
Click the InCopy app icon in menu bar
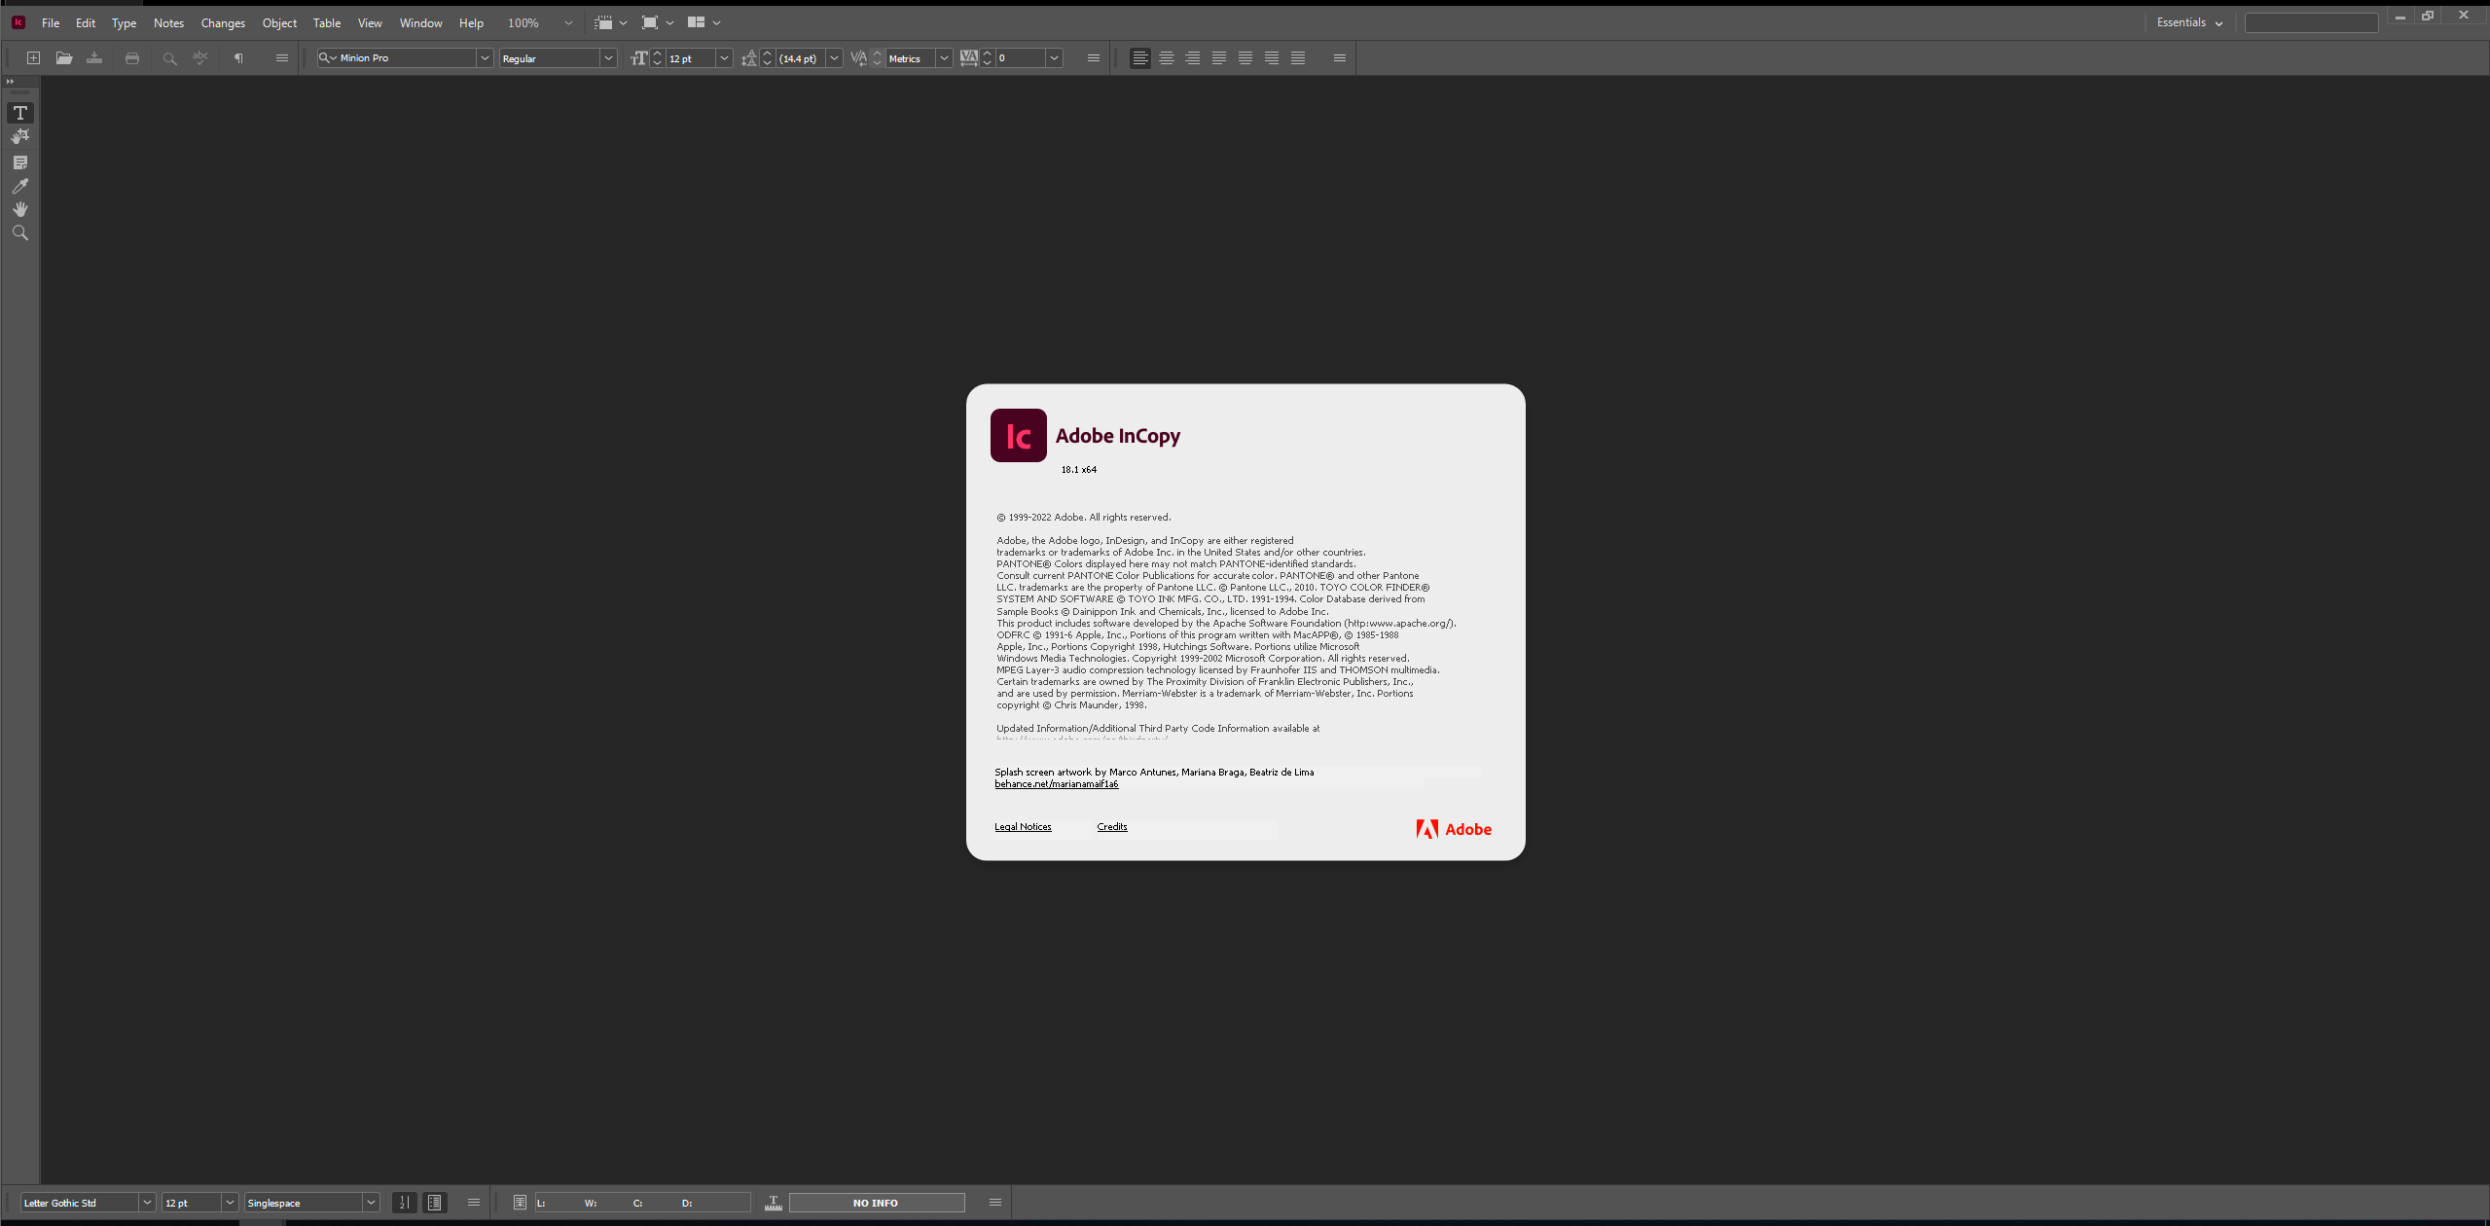pyautogui.click(x=18, y=22)
